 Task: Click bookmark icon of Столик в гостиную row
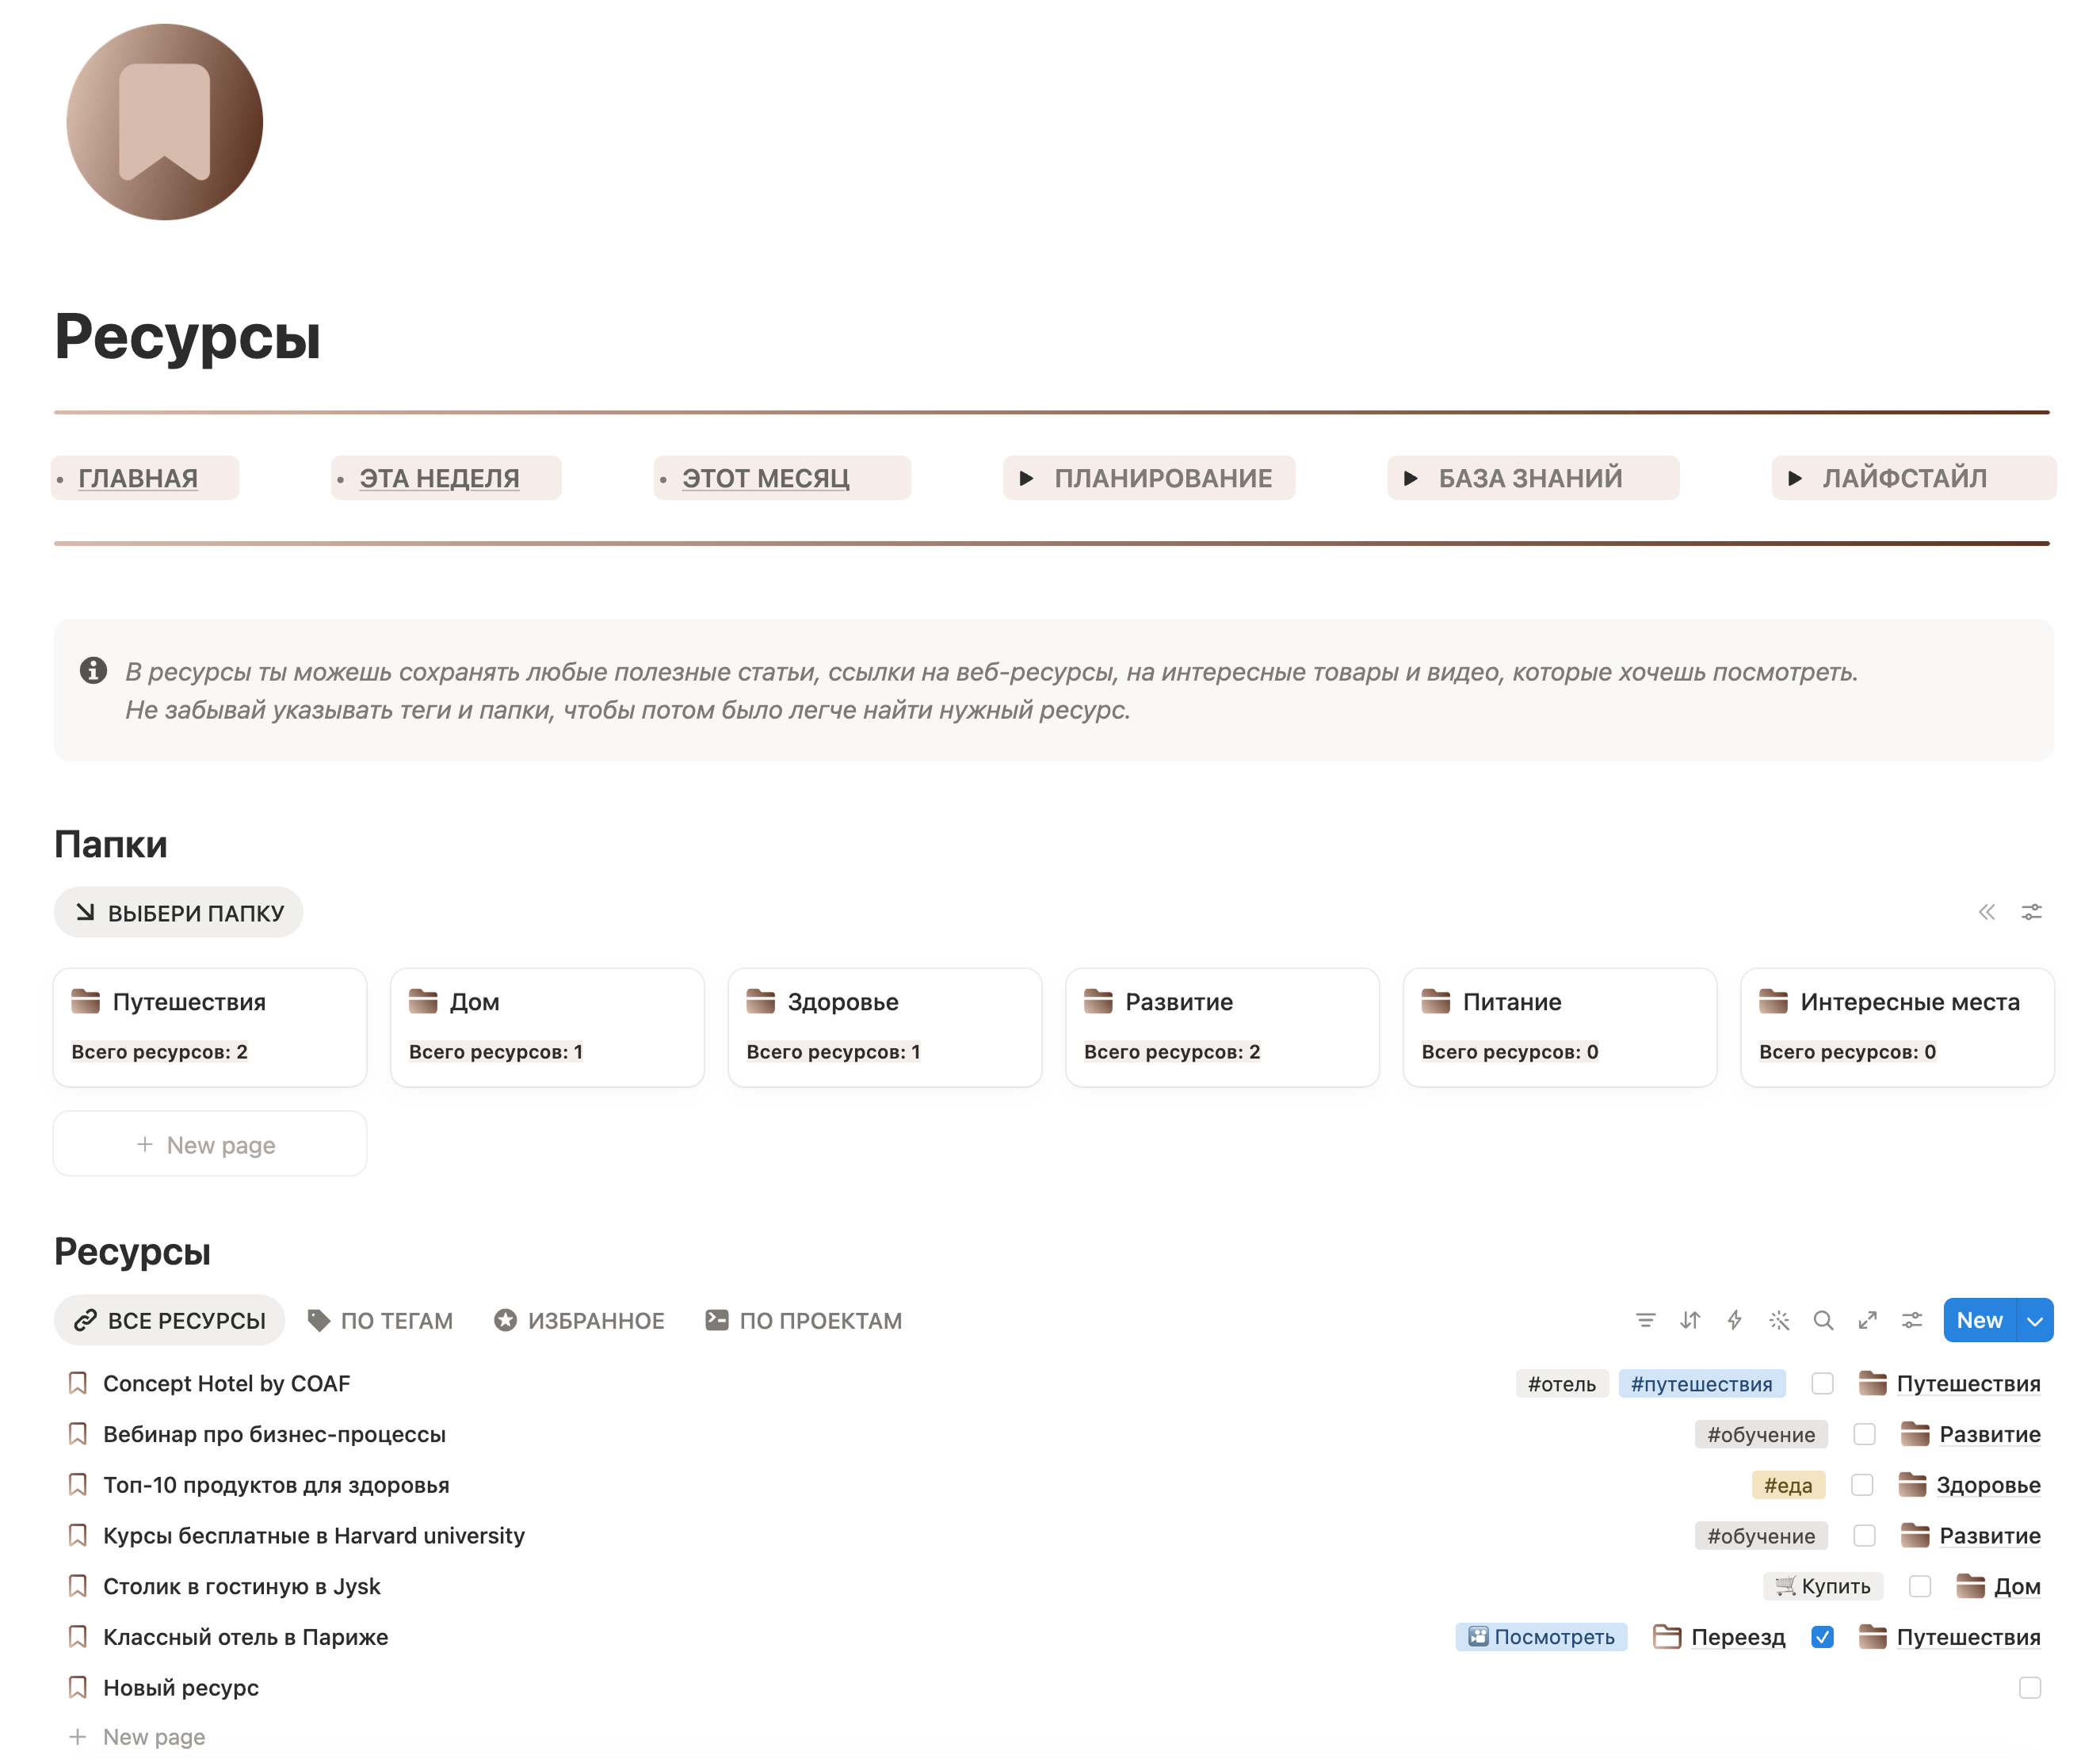click(x=77, y=1586)
